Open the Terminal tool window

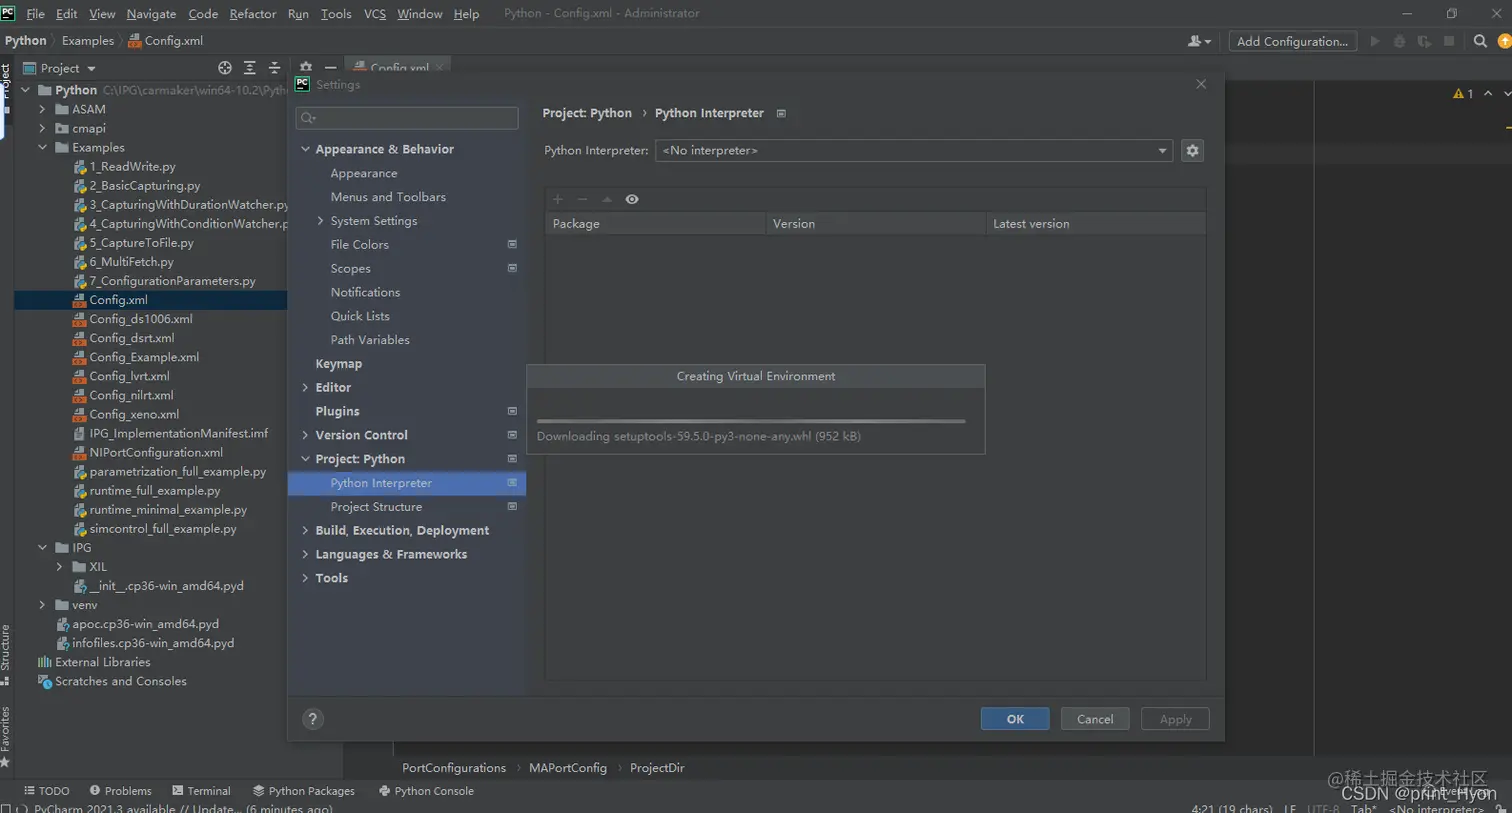click(201, 791)
